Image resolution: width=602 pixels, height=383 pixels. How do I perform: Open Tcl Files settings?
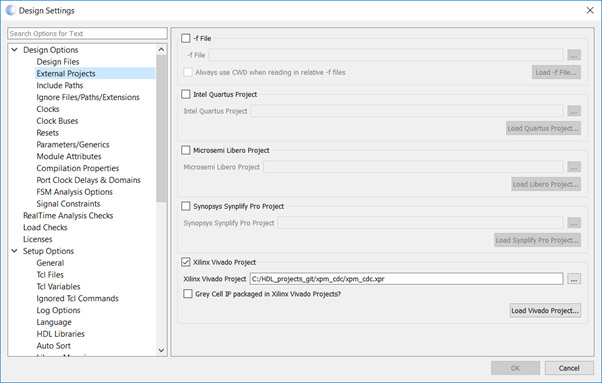50,275
